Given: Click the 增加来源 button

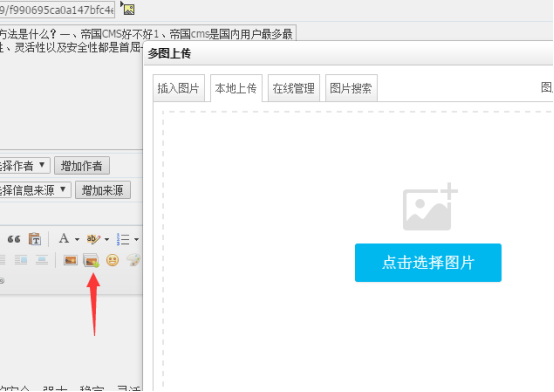Looking at the screenshot, I should tap(103, 190).
